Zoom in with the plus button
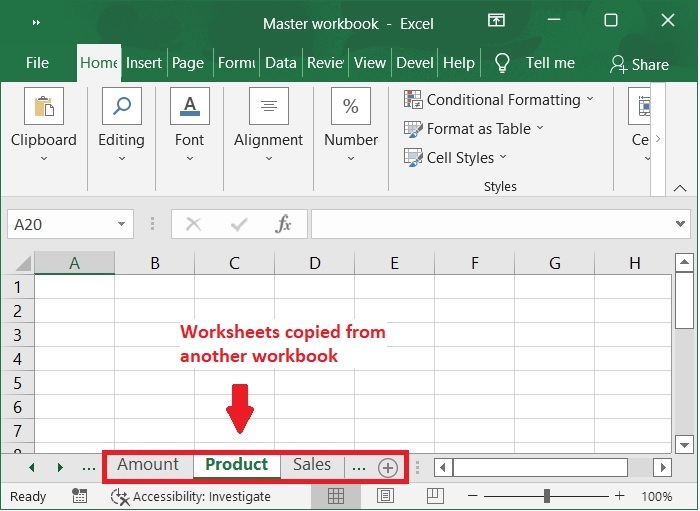Screen dimensions: 700x511 point(619,495)
